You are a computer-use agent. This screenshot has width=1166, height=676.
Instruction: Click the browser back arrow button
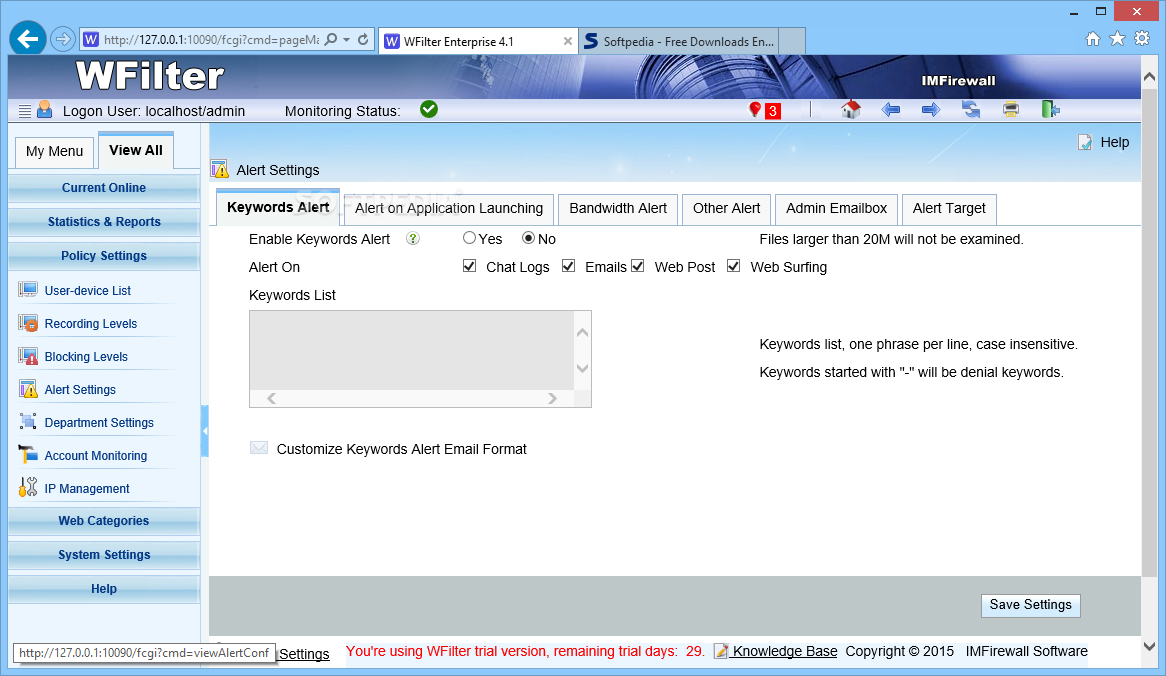coord(28,39)
